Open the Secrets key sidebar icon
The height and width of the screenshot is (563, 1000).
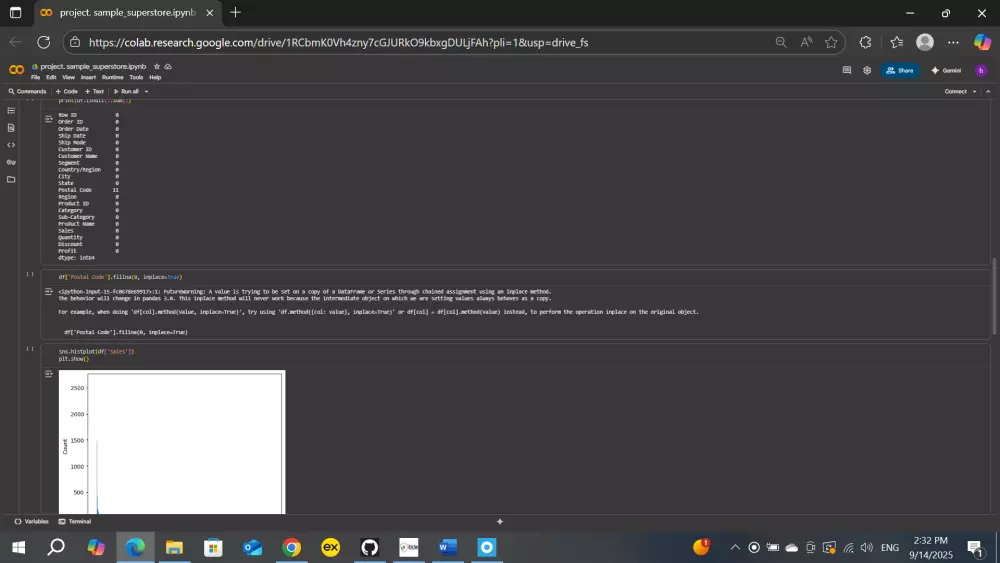coord(11,163)
